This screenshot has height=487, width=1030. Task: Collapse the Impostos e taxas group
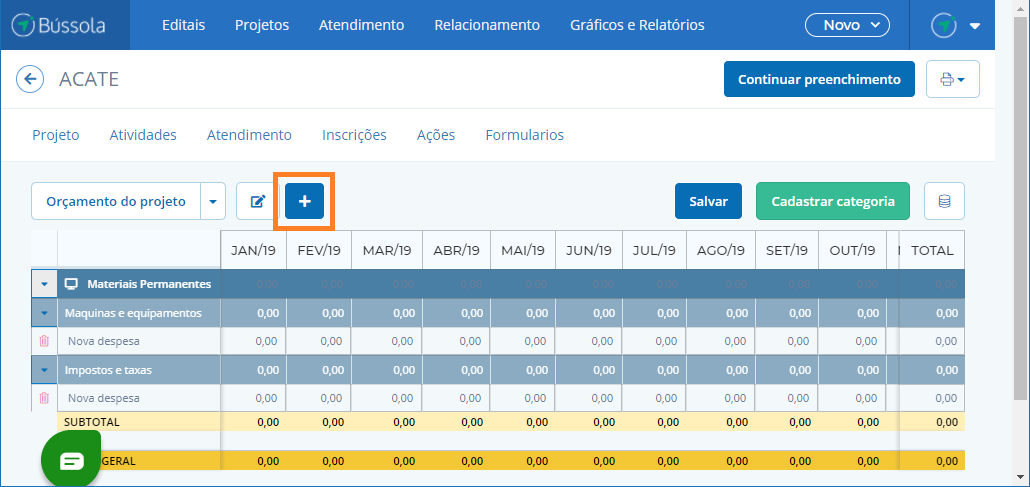point(44,370)
